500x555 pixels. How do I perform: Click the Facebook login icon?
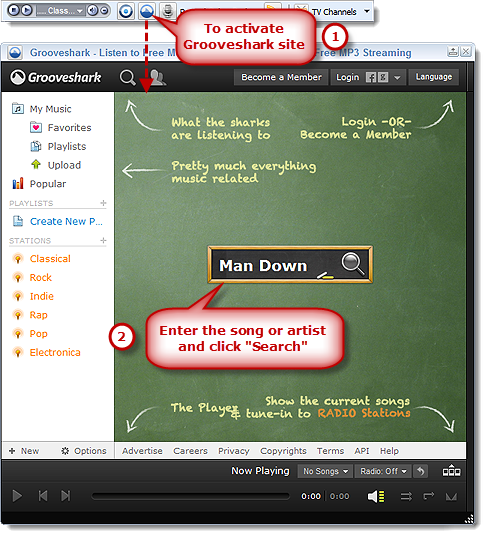coord(371,77)
